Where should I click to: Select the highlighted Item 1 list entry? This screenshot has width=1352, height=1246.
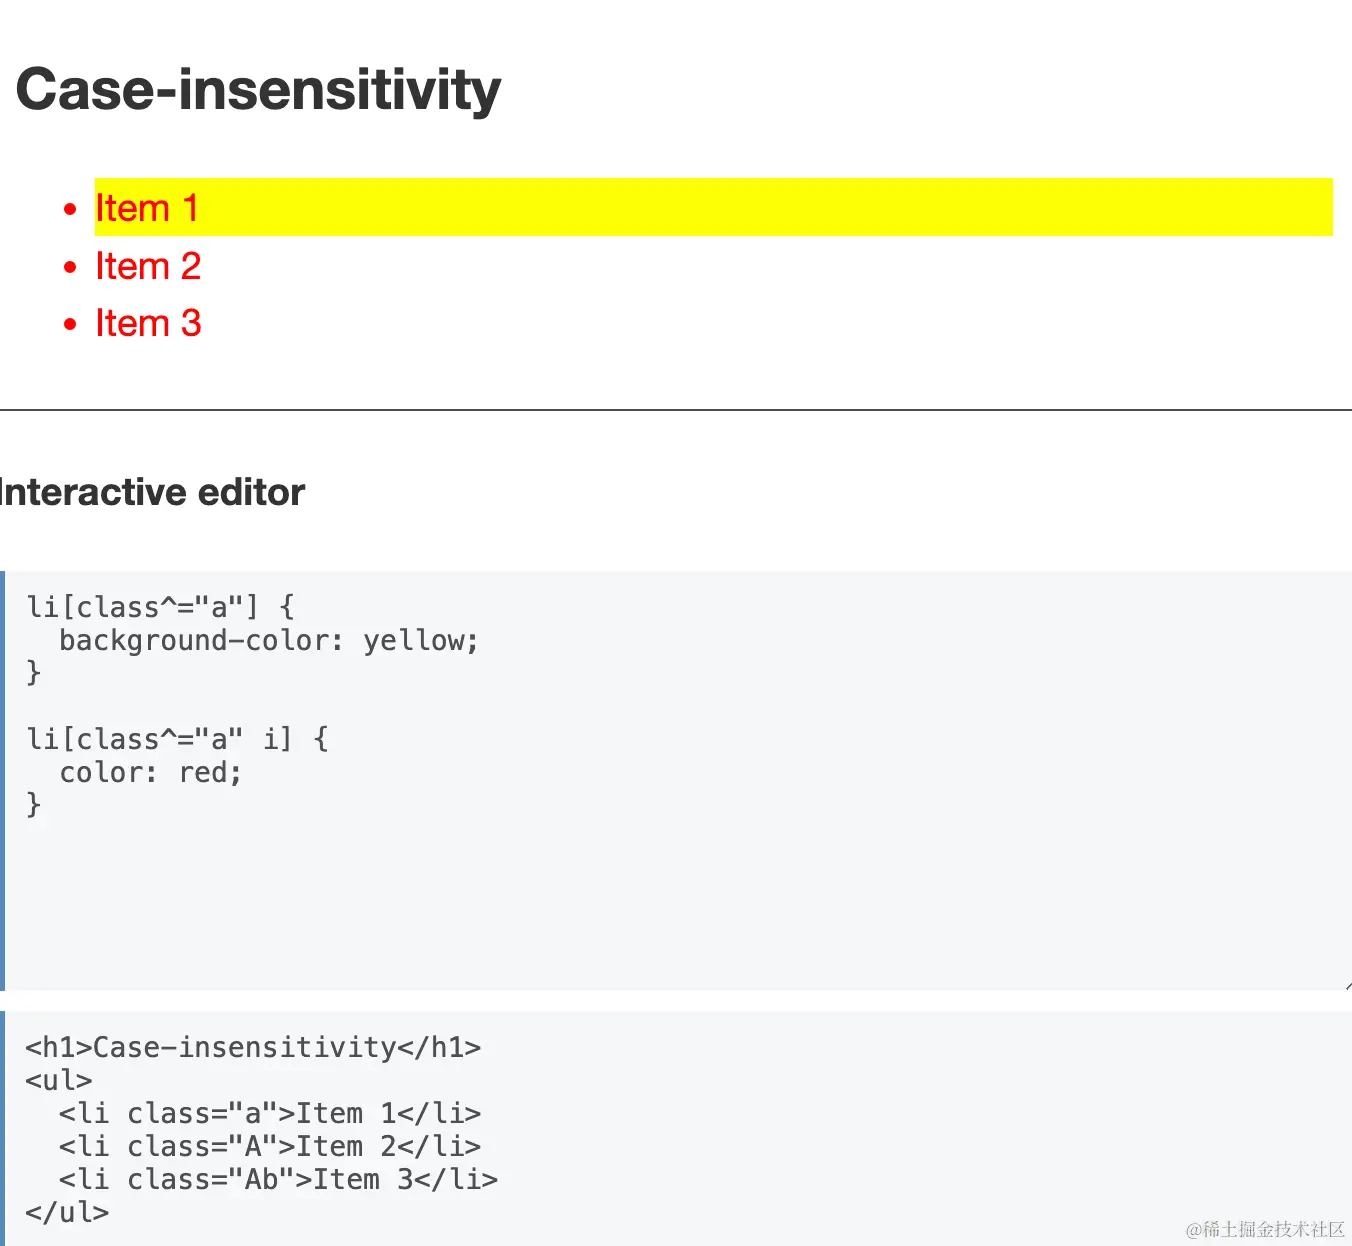coord(147,208)
